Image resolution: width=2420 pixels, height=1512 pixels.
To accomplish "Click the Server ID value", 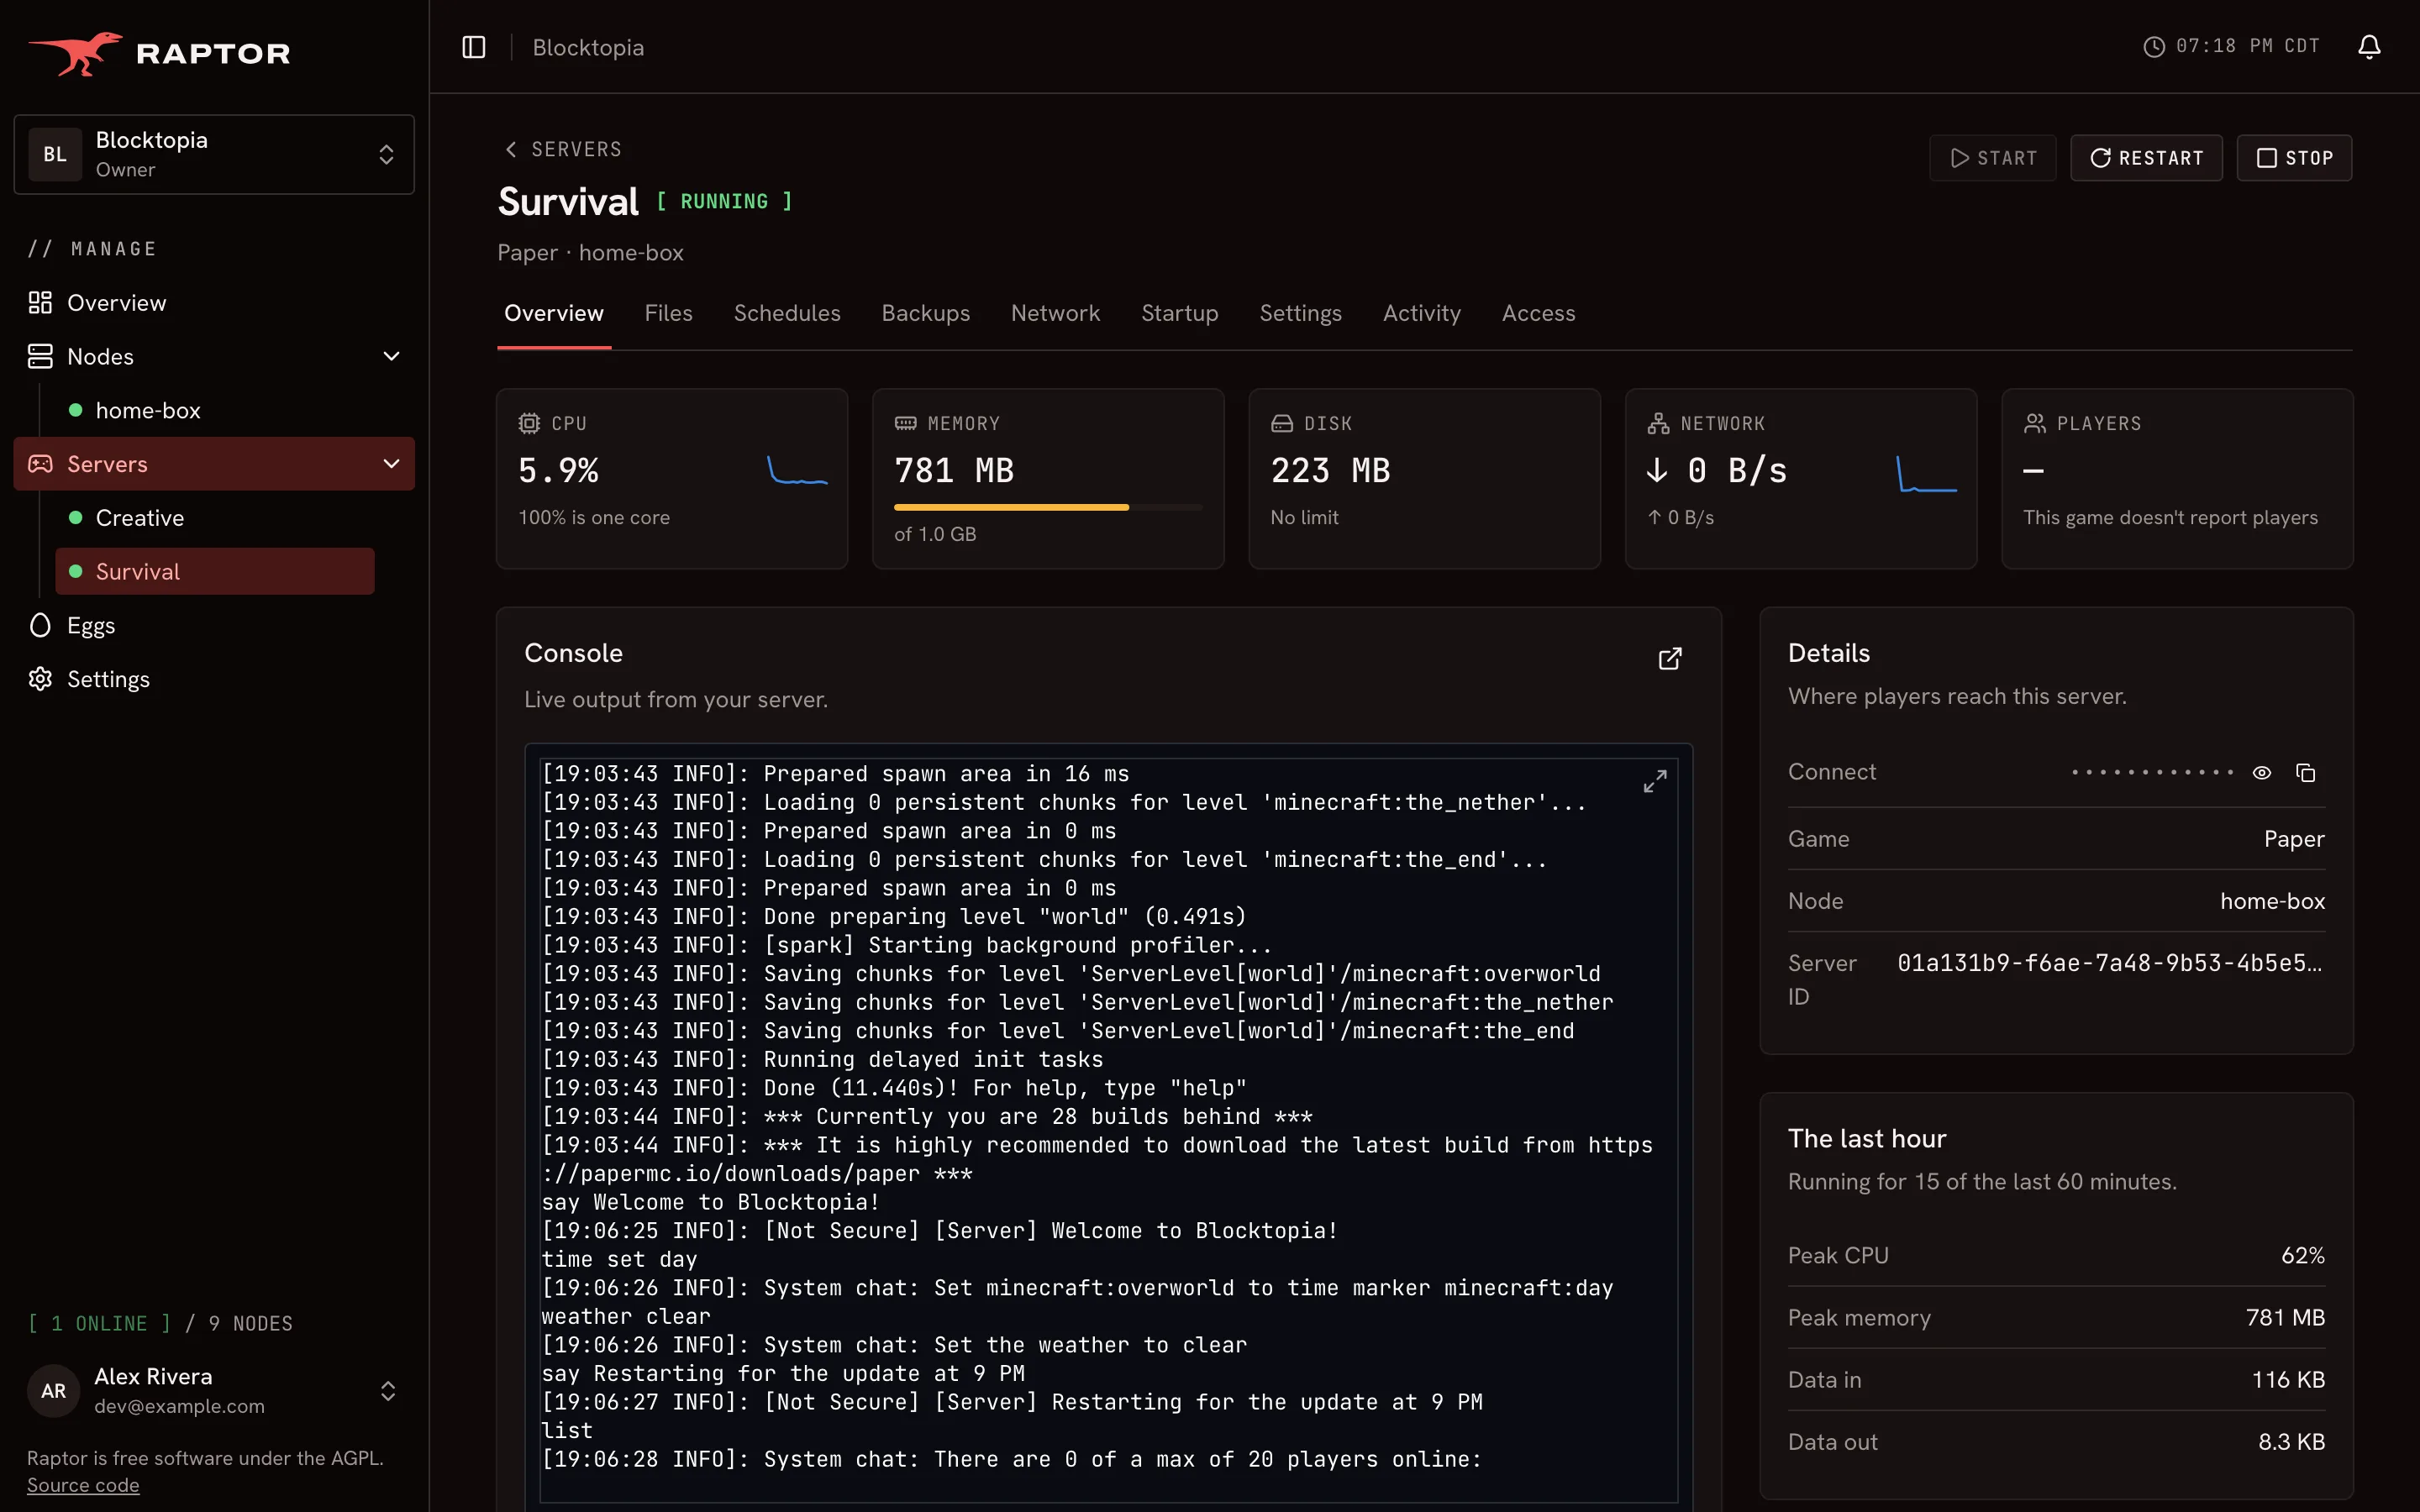I will [x=2110, y=963].
